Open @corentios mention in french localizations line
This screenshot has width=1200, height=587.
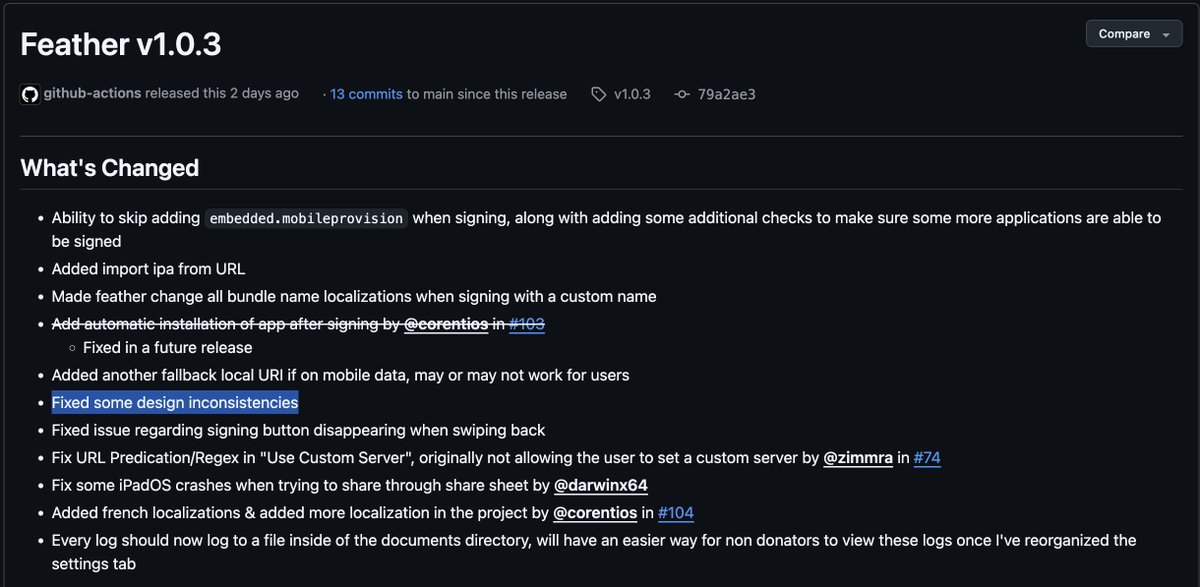coord(595,513)
